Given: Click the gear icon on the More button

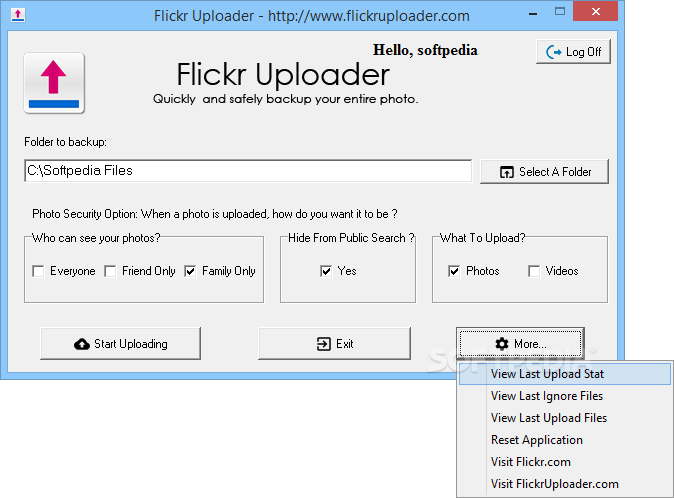Looking at the screenshot, I should (x=502, y=344).
